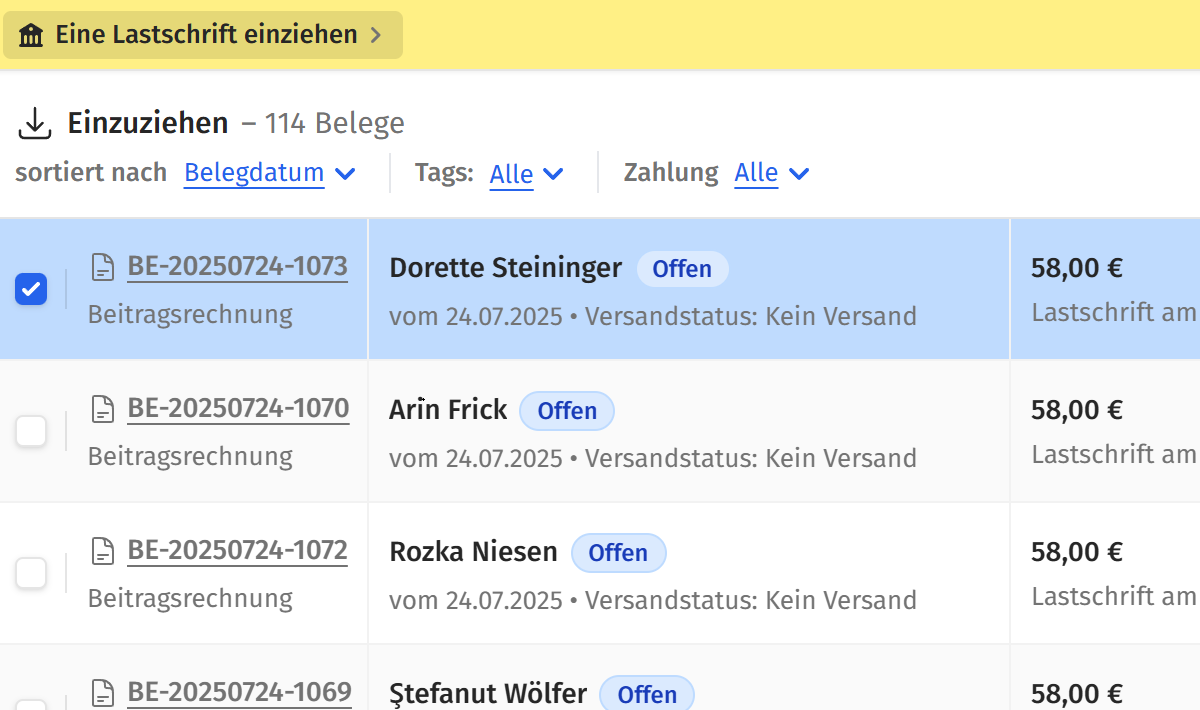This screenshot has height=710, width=1200.
Task: Click the document icon beside BE-20250724-1072
Action: click(x=102, y=550)
